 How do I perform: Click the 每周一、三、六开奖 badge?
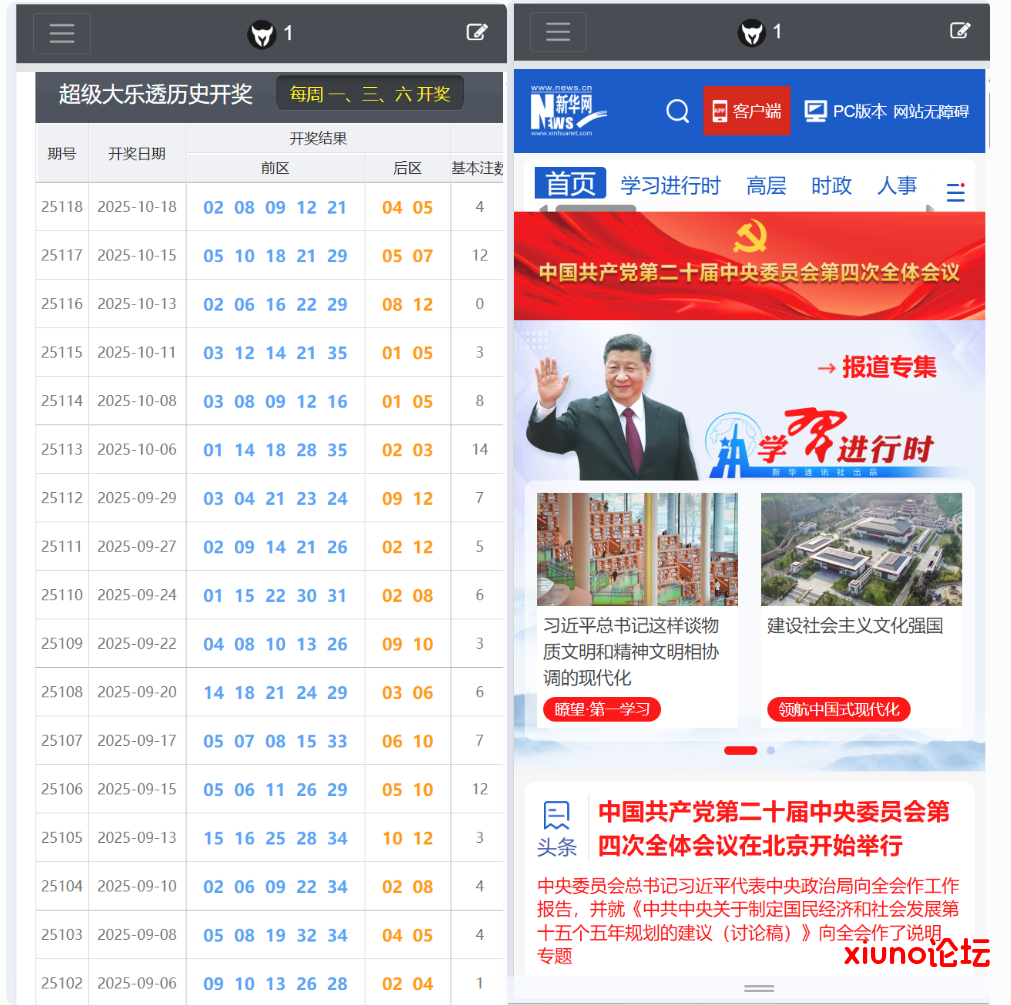click(x=369, y=92)
